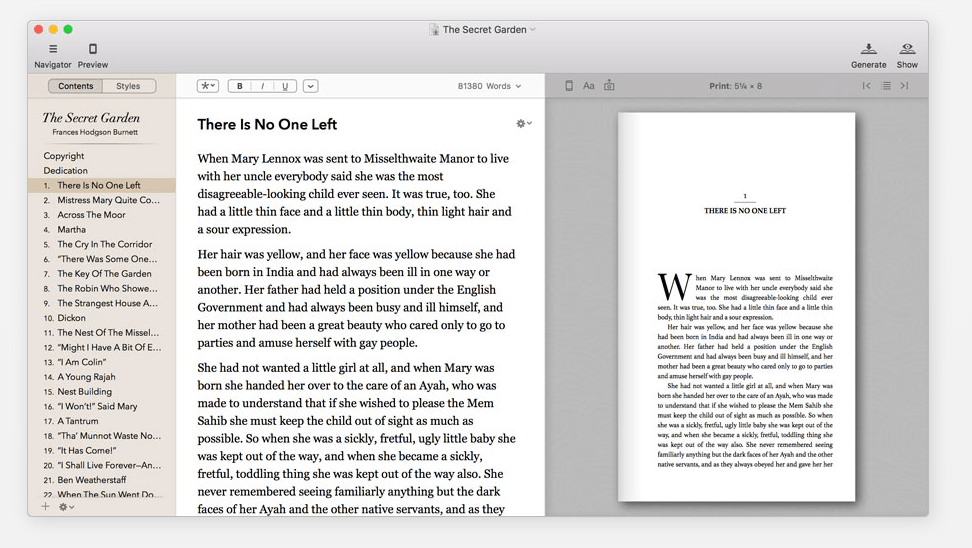
Task: Select chapter 16 "I Won't!" Said Mary
Action: 102,407
